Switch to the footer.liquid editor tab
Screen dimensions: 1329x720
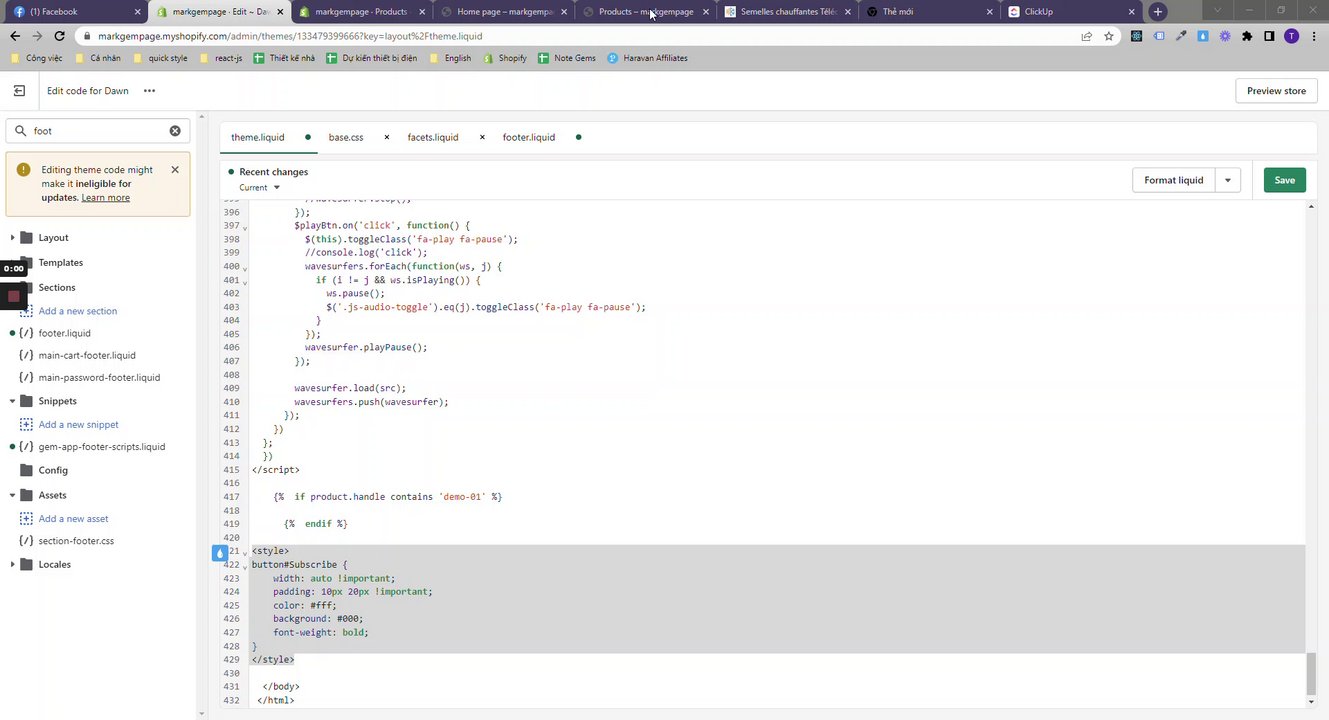click(x=529, y=137)
